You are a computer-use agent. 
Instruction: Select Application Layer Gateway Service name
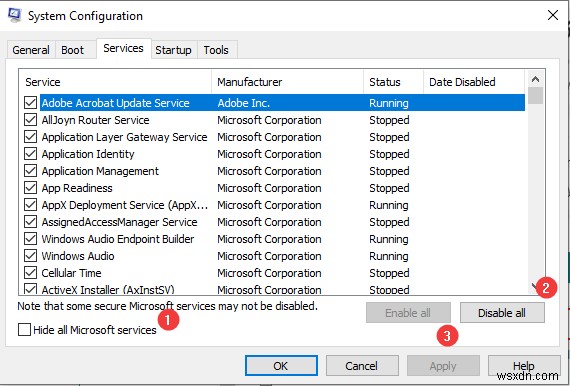click(x=124, y=137)
